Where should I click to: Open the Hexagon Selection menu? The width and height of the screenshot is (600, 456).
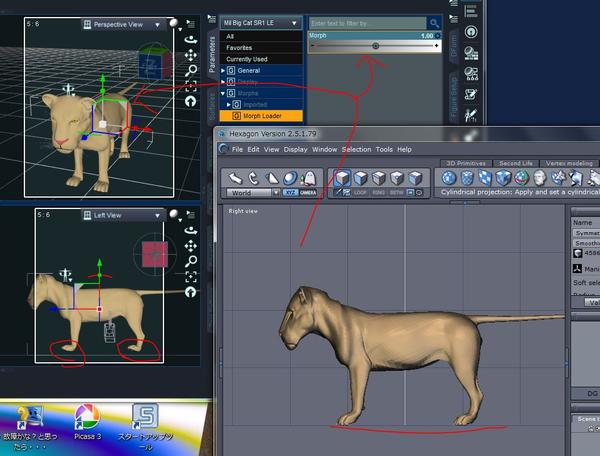[356, 149]
